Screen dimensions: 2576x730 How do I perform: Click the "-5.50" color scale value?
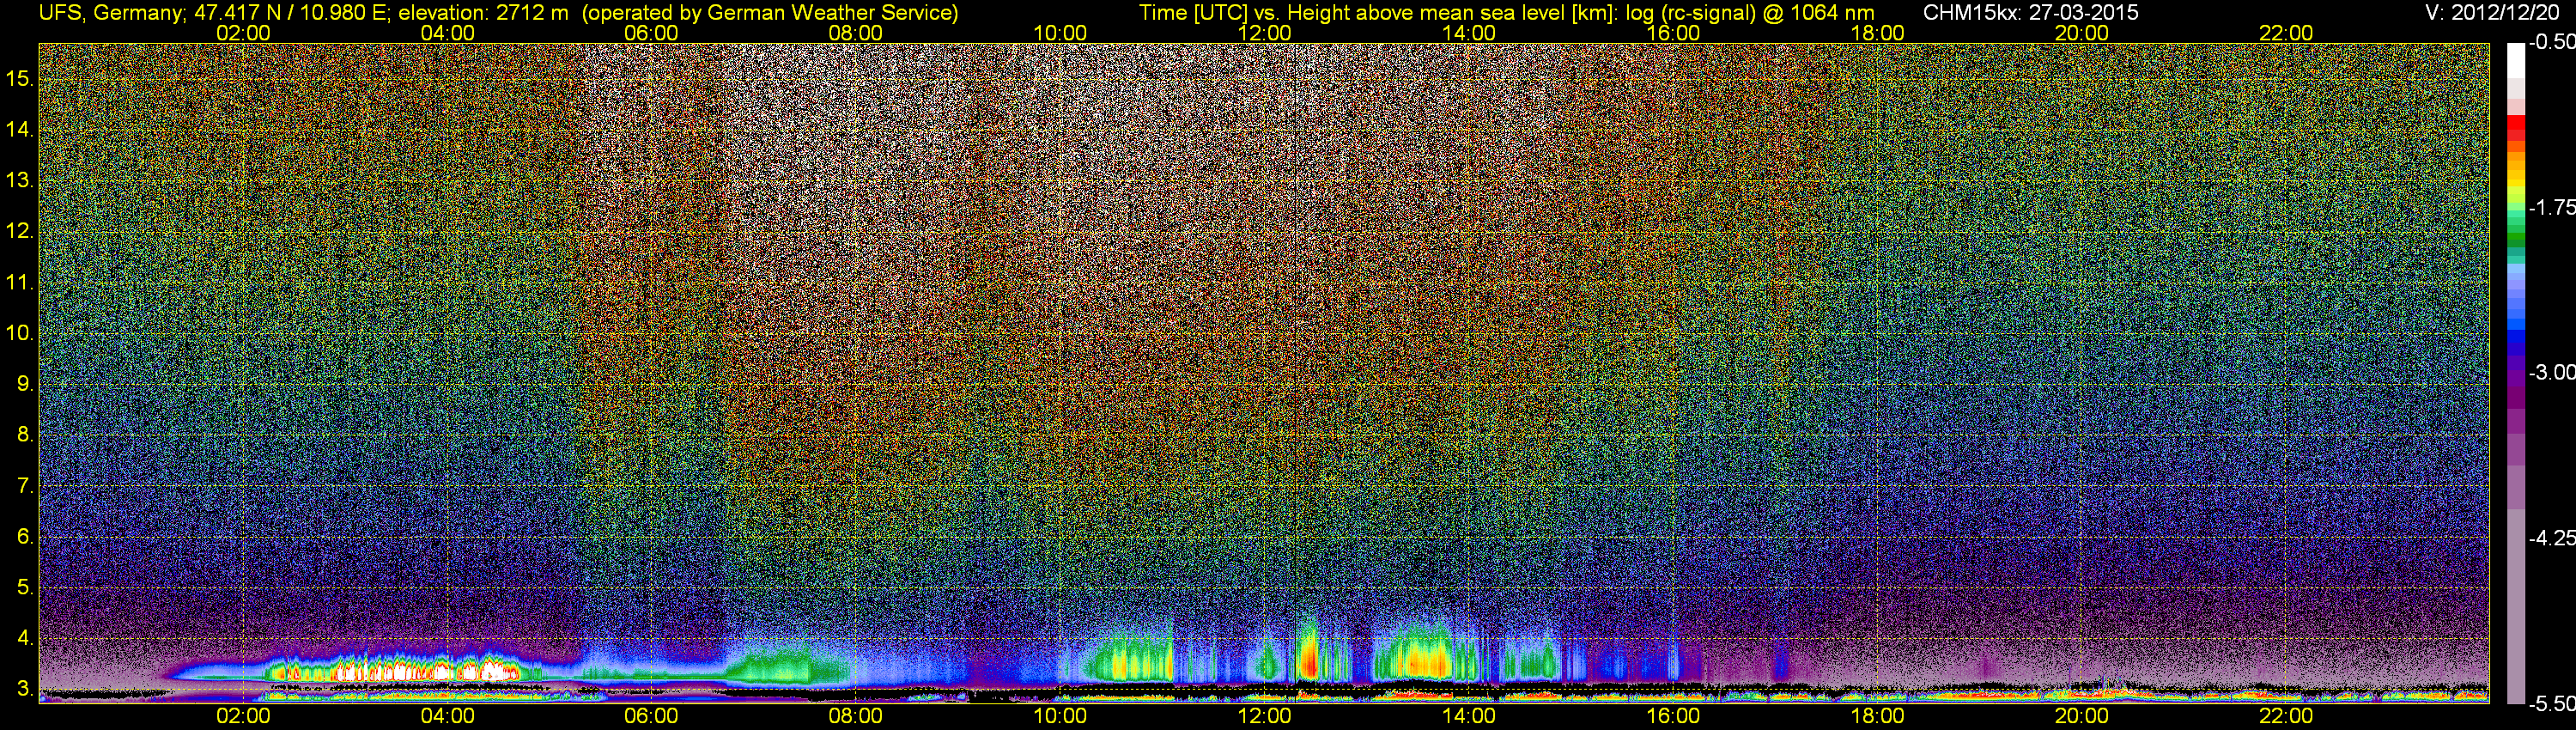pyautogui.click(x=2550, y=703)
